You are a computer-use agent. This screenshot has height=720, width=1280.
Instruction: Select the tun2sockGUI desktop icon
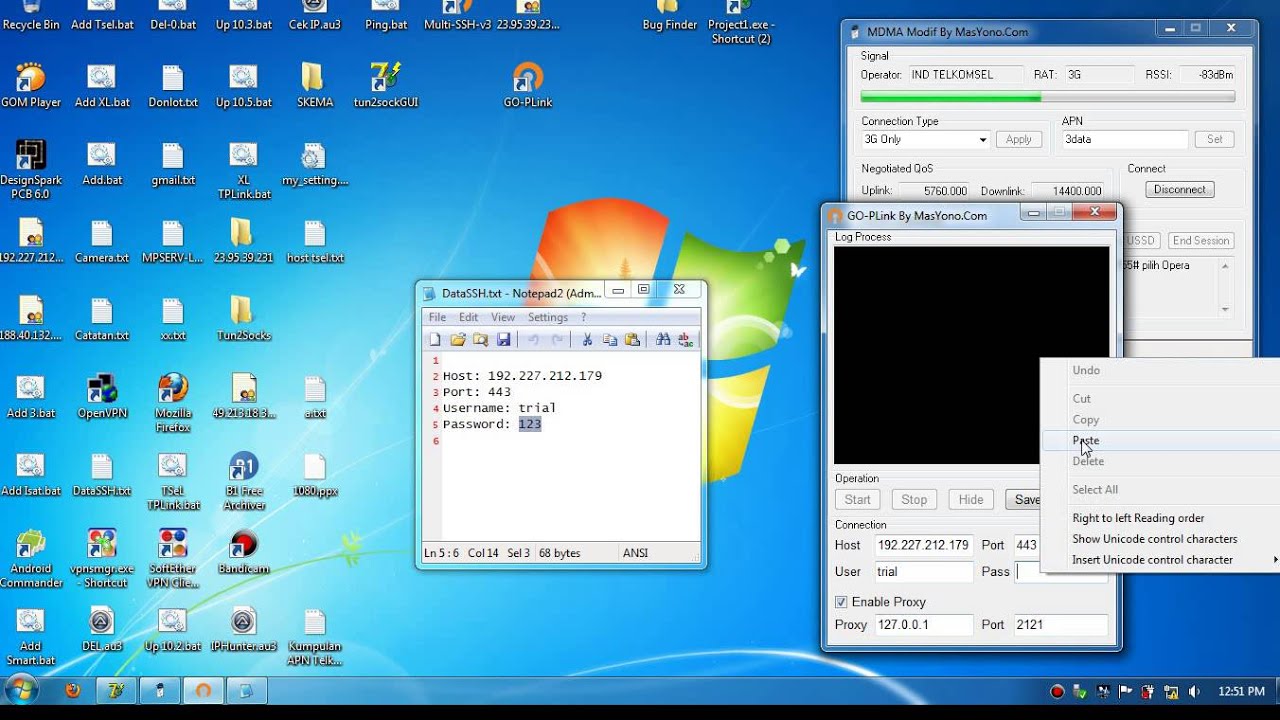[386, 85]
